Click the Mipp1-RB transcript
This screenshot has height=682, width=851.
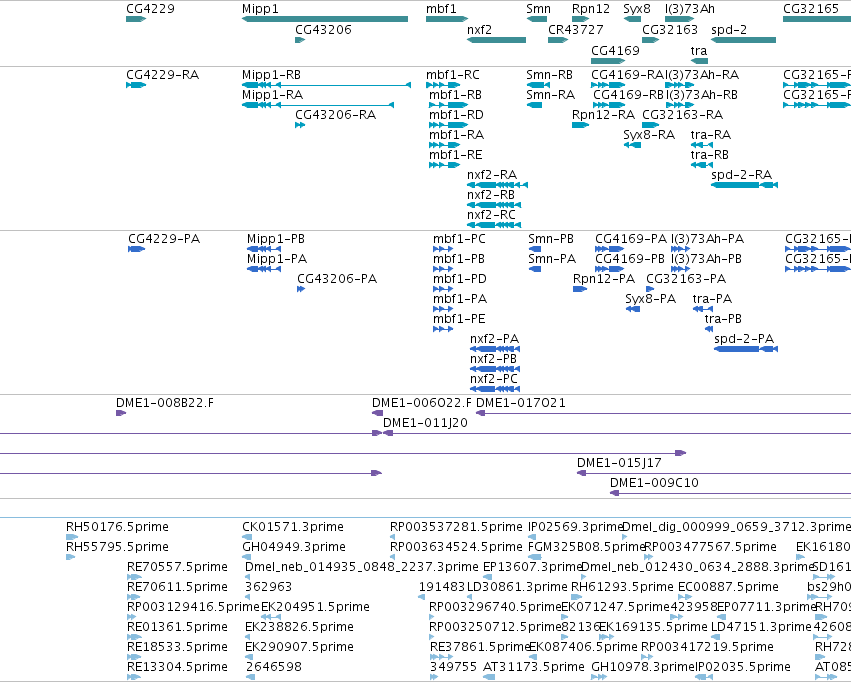pos(326,85)
